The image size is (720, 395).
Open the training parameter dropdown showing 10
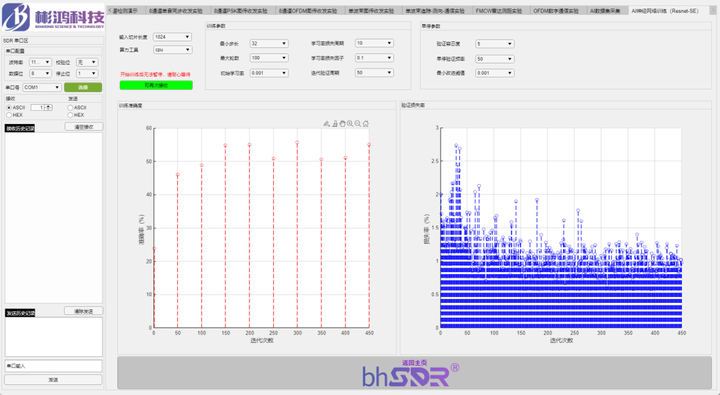coord(374,43)
